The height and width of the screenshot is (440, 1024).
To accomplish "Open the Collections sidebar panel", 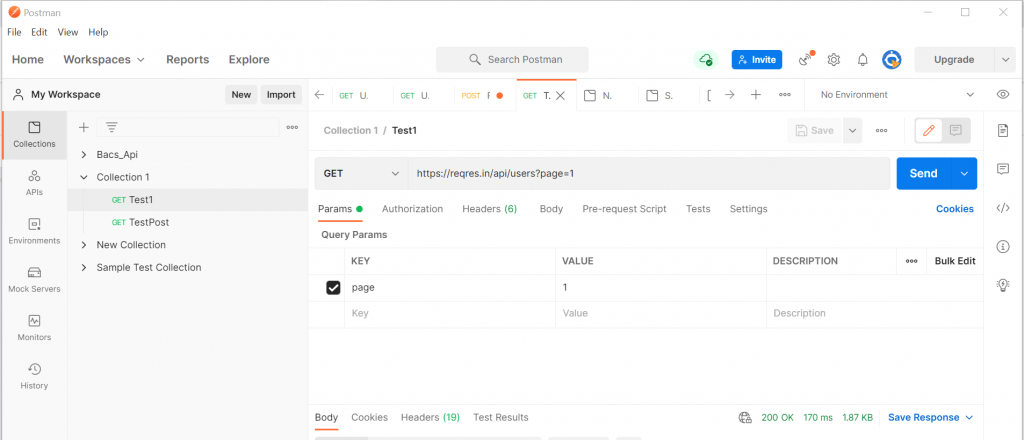I will click(x=34, y=135).
